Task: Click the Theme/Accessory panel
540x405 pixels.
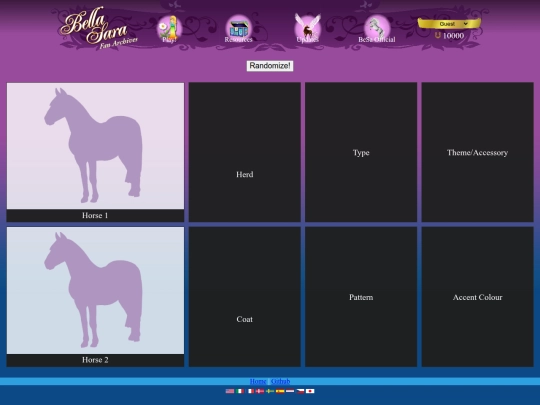Action: click(x=477, y=152)
